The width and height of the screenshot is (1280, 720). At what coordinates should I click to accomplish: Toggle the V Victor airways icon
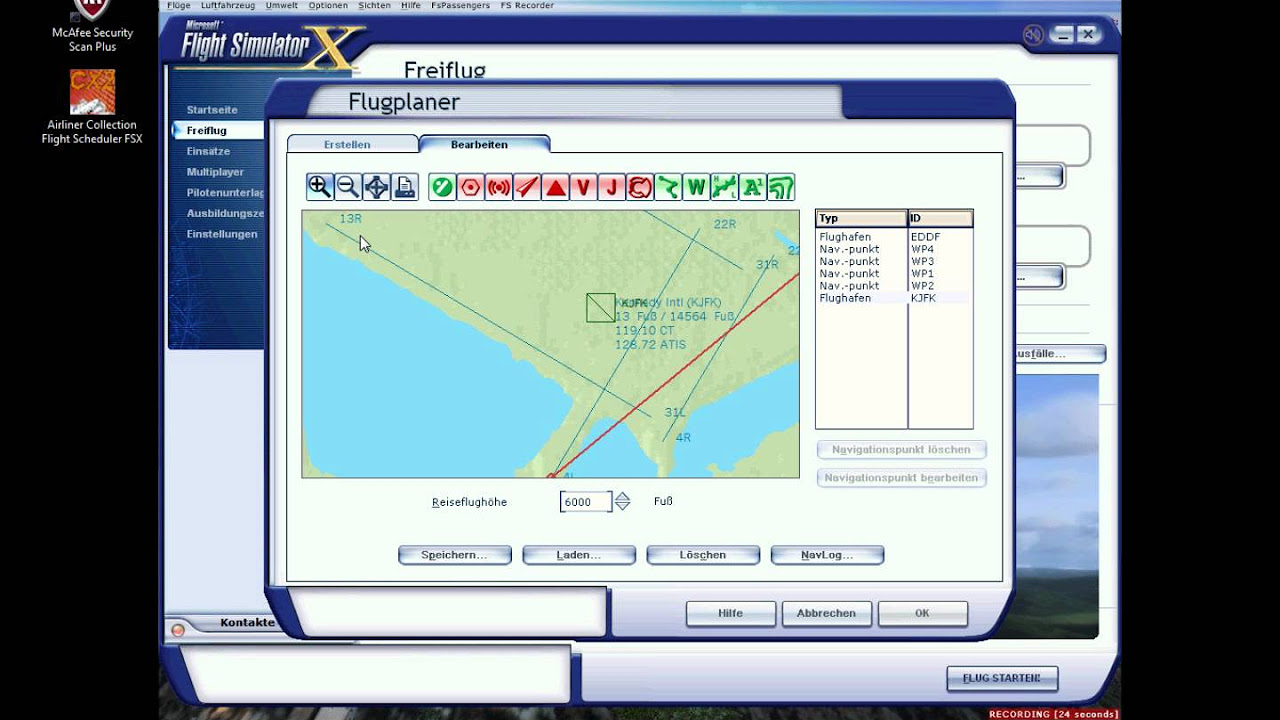[x=584, y=187]
